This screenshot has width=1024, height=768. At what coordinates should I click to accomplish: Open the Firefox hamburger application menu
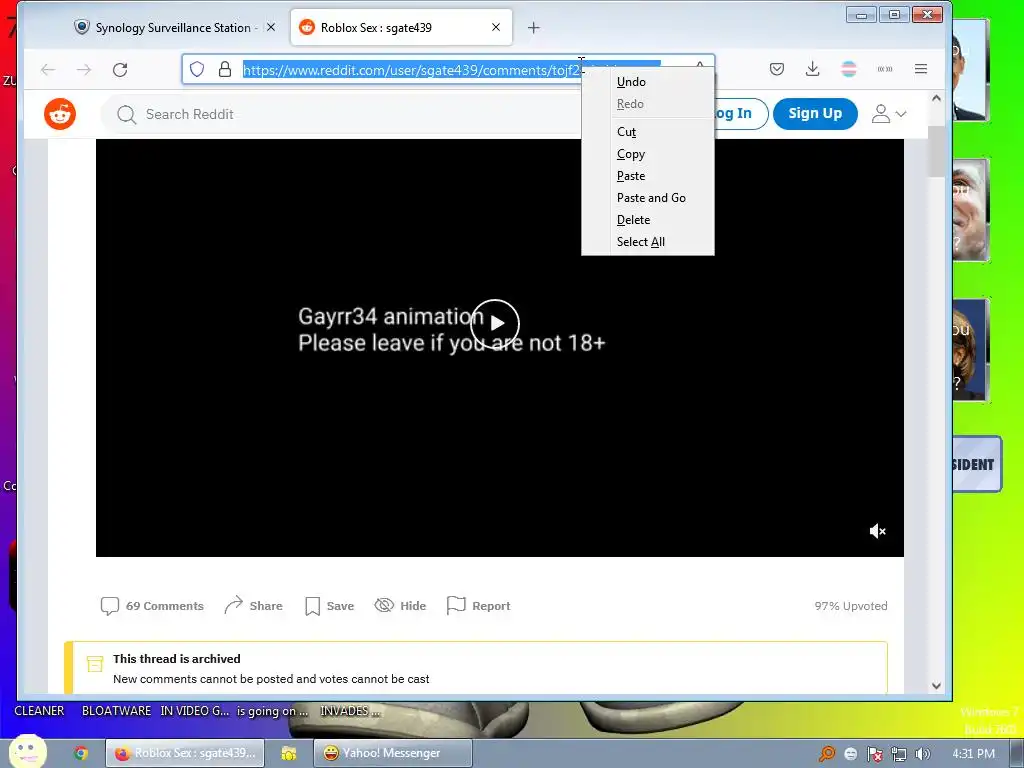[x=921, y=69]
